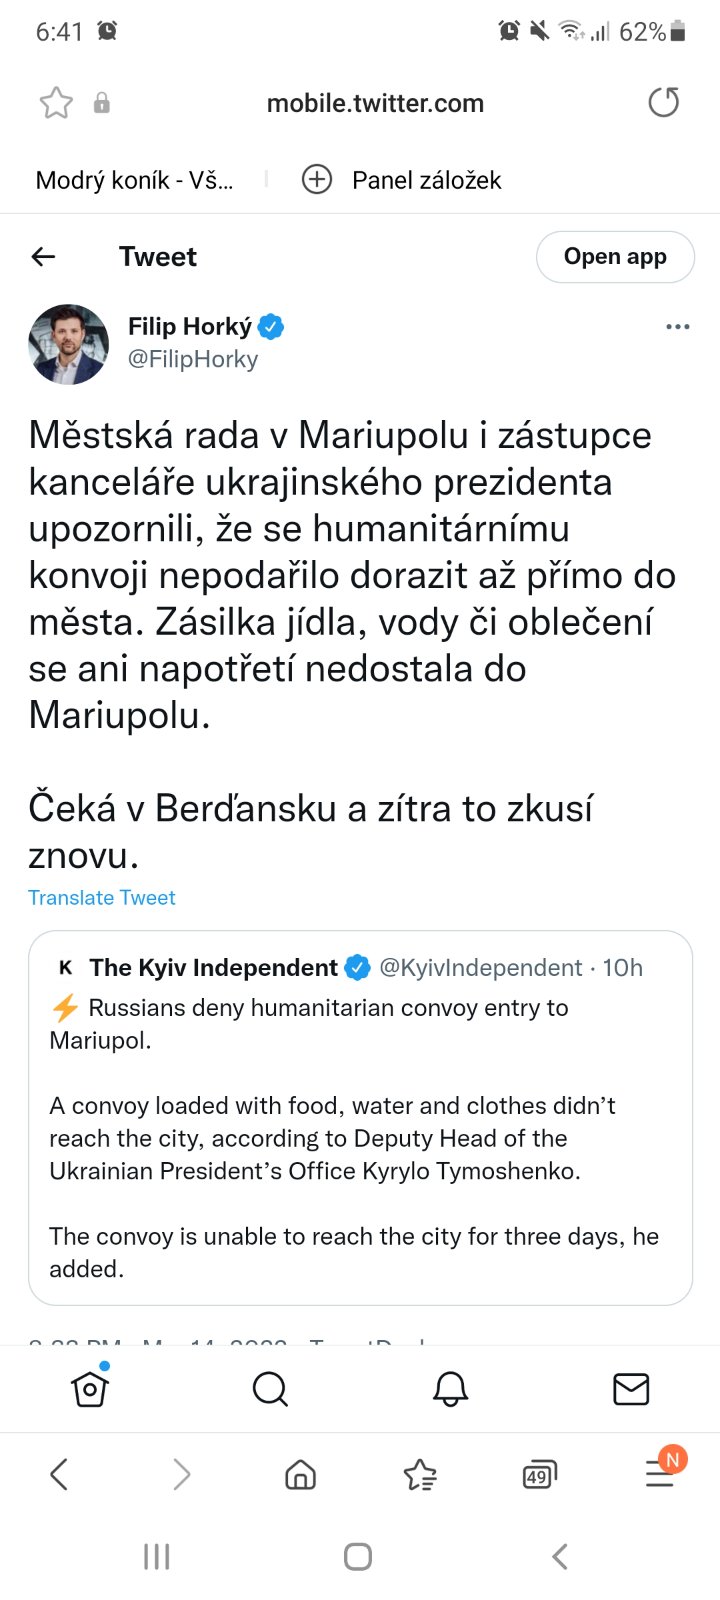Tap the Translate Tweet link
The height and width of the screenshot is (1600, 720).
pos(102,898)
